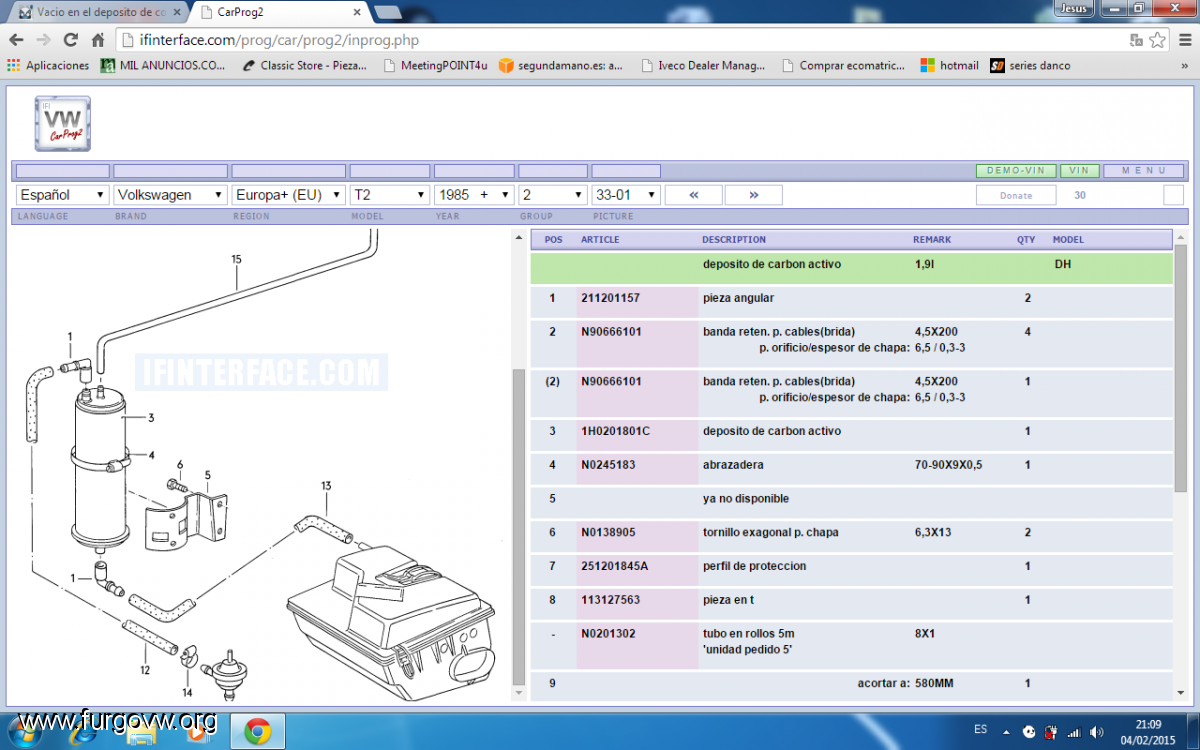Open Windows Explorer in the taskbar
The width and height of the screenshot is (1200, 750).
141,732
